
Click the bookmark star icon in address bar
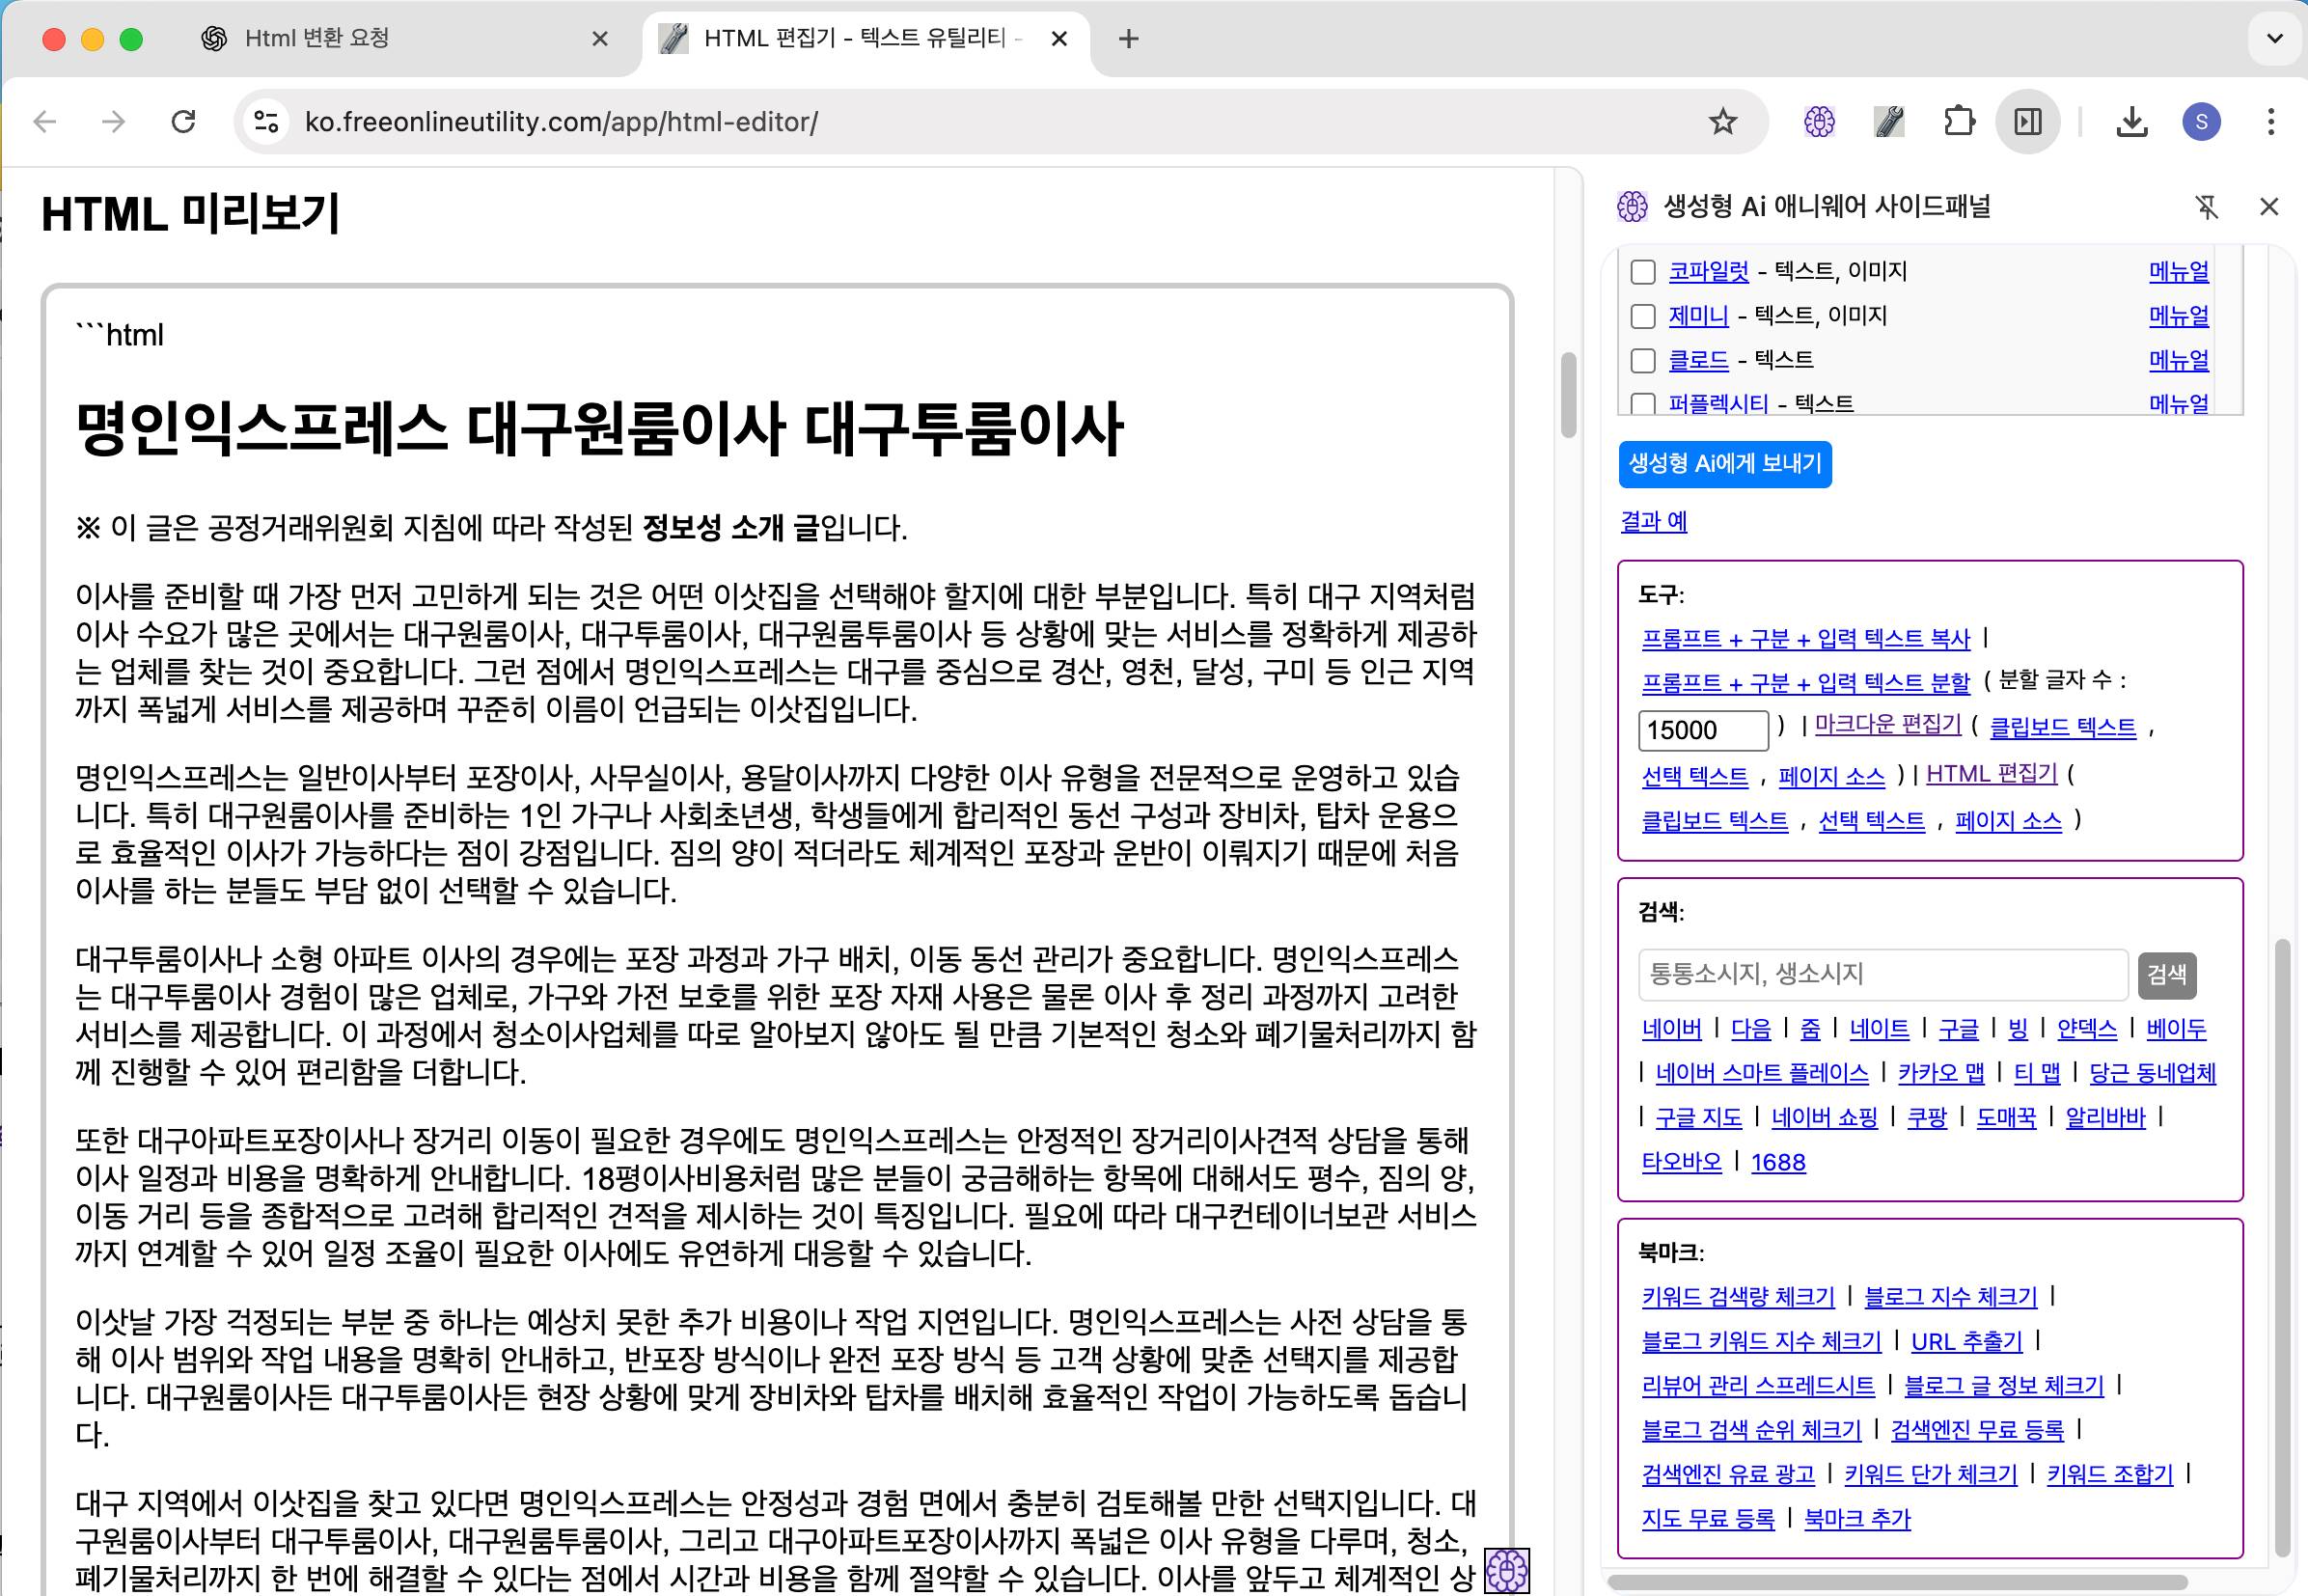(x=1722, y=122)
